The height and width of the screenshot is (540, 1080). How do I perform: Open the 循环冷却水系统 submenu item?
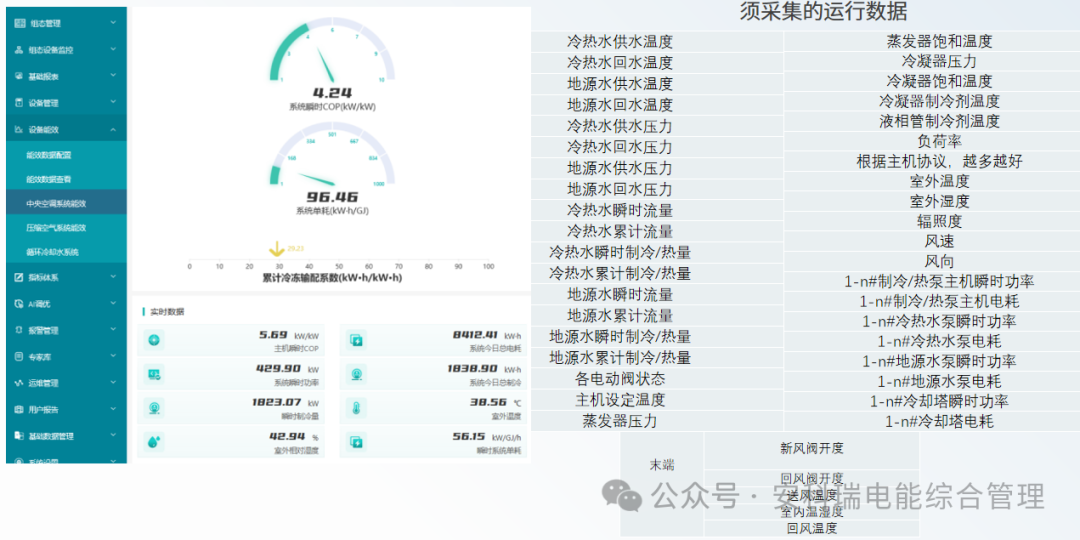click(66, 252)
